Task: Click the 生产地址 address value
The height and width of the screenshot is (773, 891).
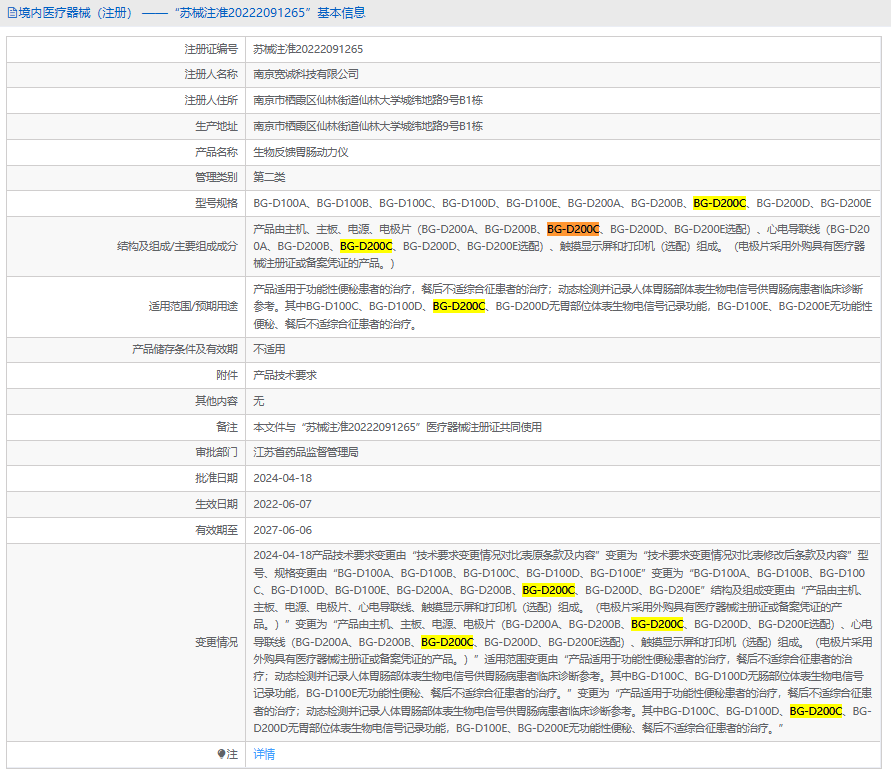Action: coord(368,126)
